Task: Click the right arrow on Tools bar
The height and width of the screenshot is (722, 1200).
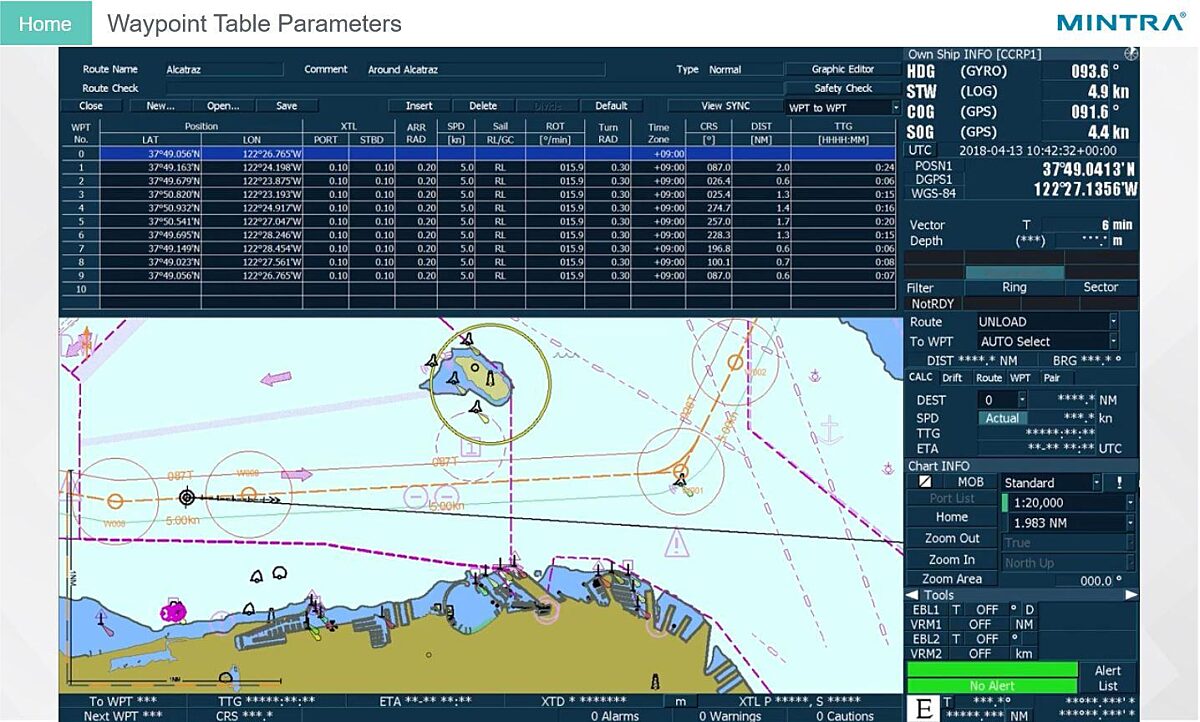Action: point(1131,595)
